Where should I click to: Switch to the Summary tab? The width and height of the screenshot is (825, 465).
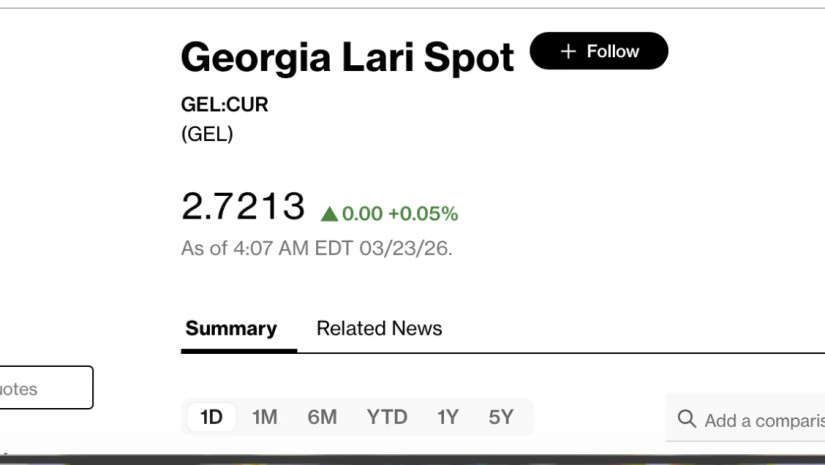pos(231,328)
